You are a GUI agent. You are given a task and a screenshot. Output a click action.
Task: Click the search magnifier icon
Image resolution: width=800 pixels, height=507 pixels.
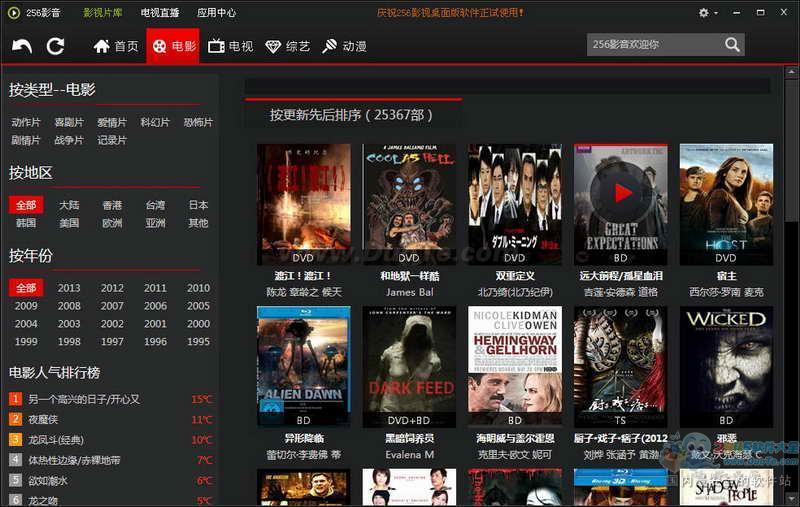pyautogui.click(x=733, y=45)
